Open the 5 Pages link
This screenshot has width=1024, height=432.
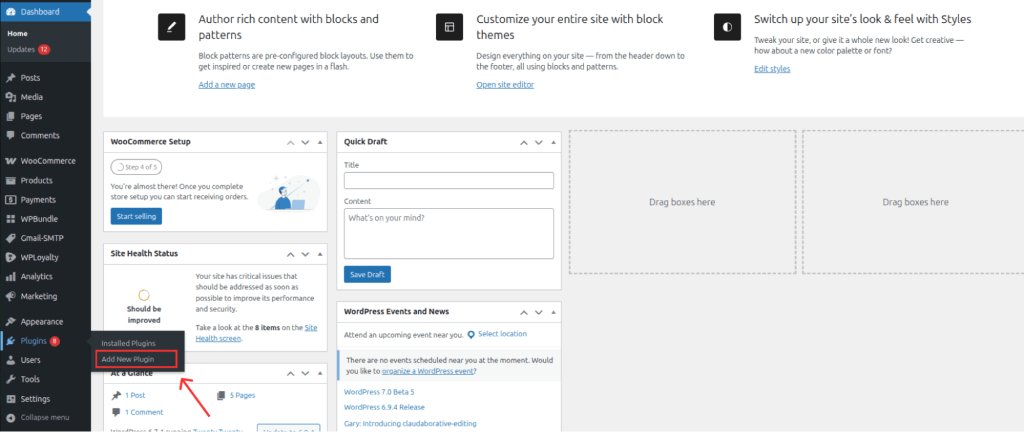tap(242, 395)
